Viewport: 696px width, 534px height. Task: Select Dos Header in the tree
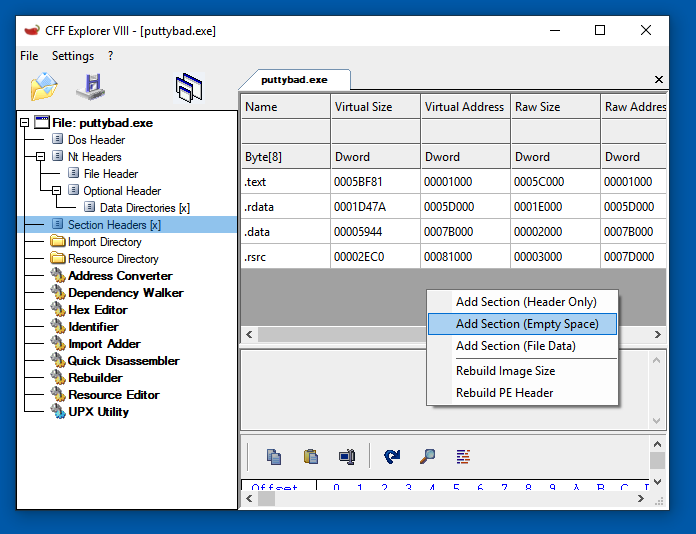tap(96, 140)
